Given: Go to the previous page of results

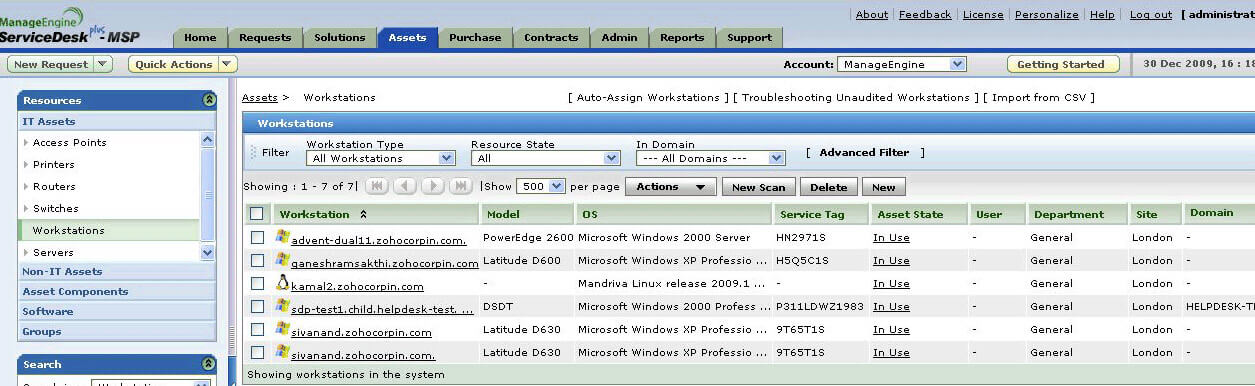Looking at the screenshot, I should (405, 186).
